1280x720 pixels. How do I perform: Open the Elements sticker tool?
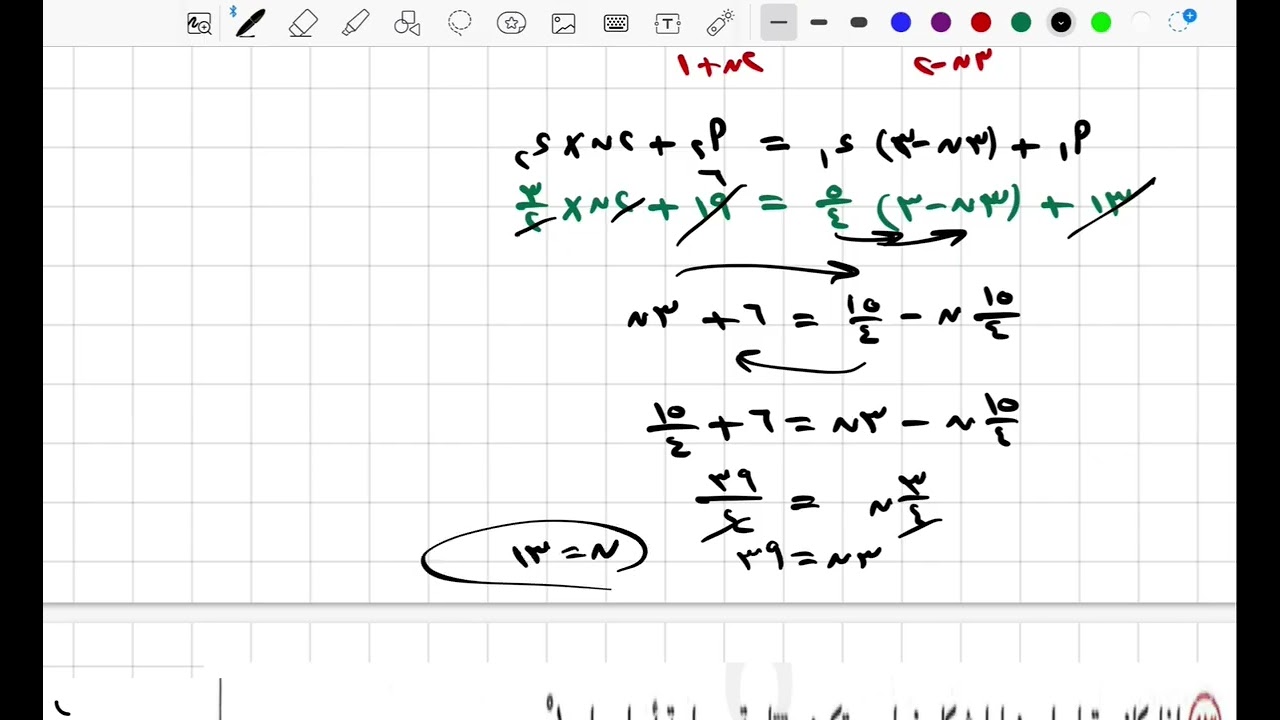511,23
